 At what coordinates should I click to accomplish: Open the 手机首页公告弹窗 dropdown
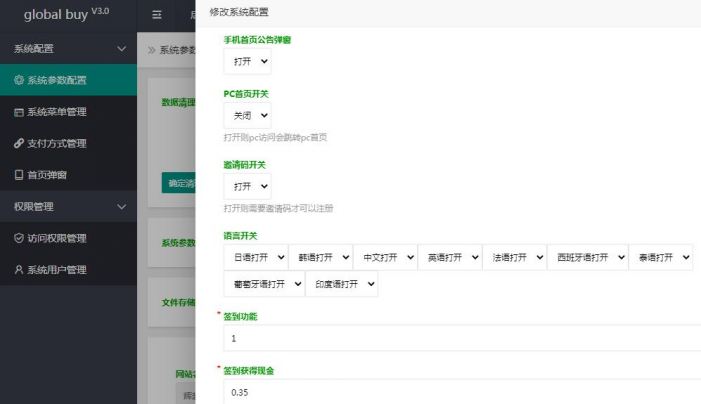pyautogui.click(x=247, y=62)
